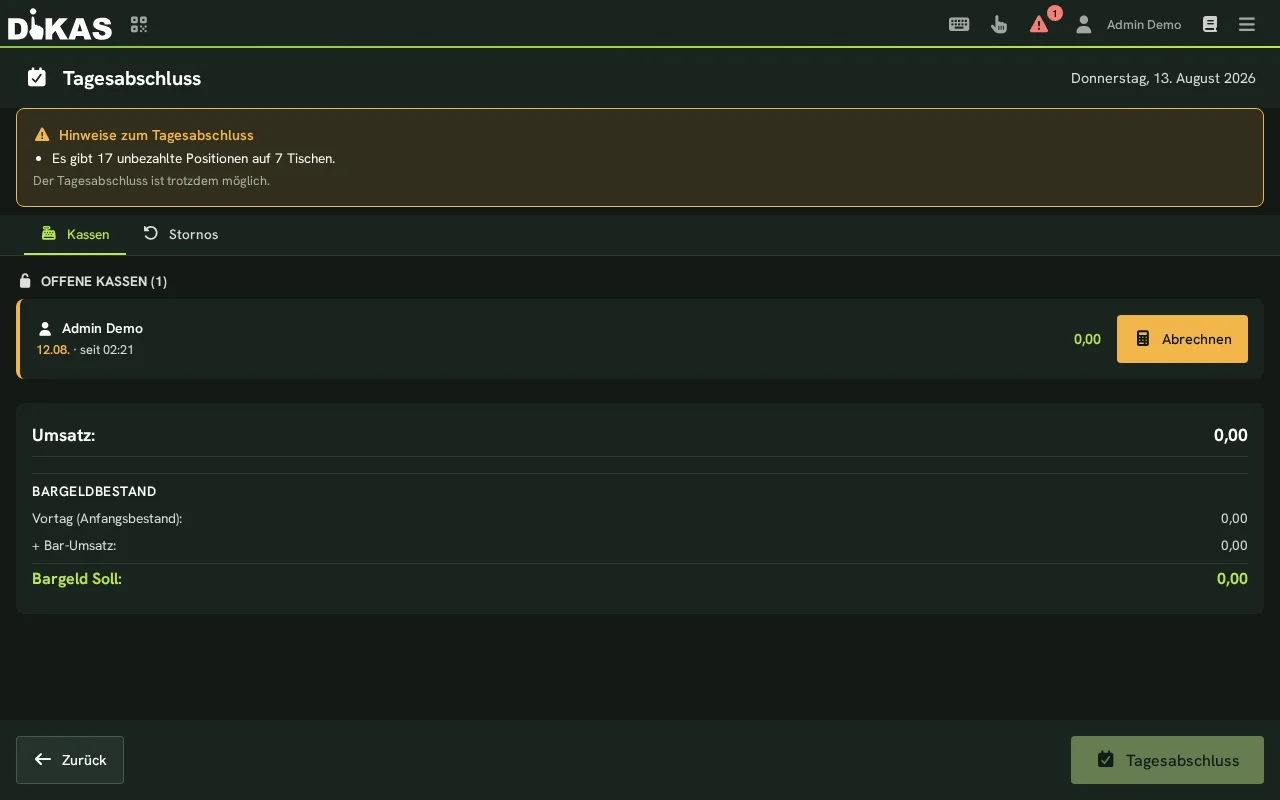1280x800 pixels.
Task: Click the Vortag (Anfangsbestand) row label
Action: point(107,519)
